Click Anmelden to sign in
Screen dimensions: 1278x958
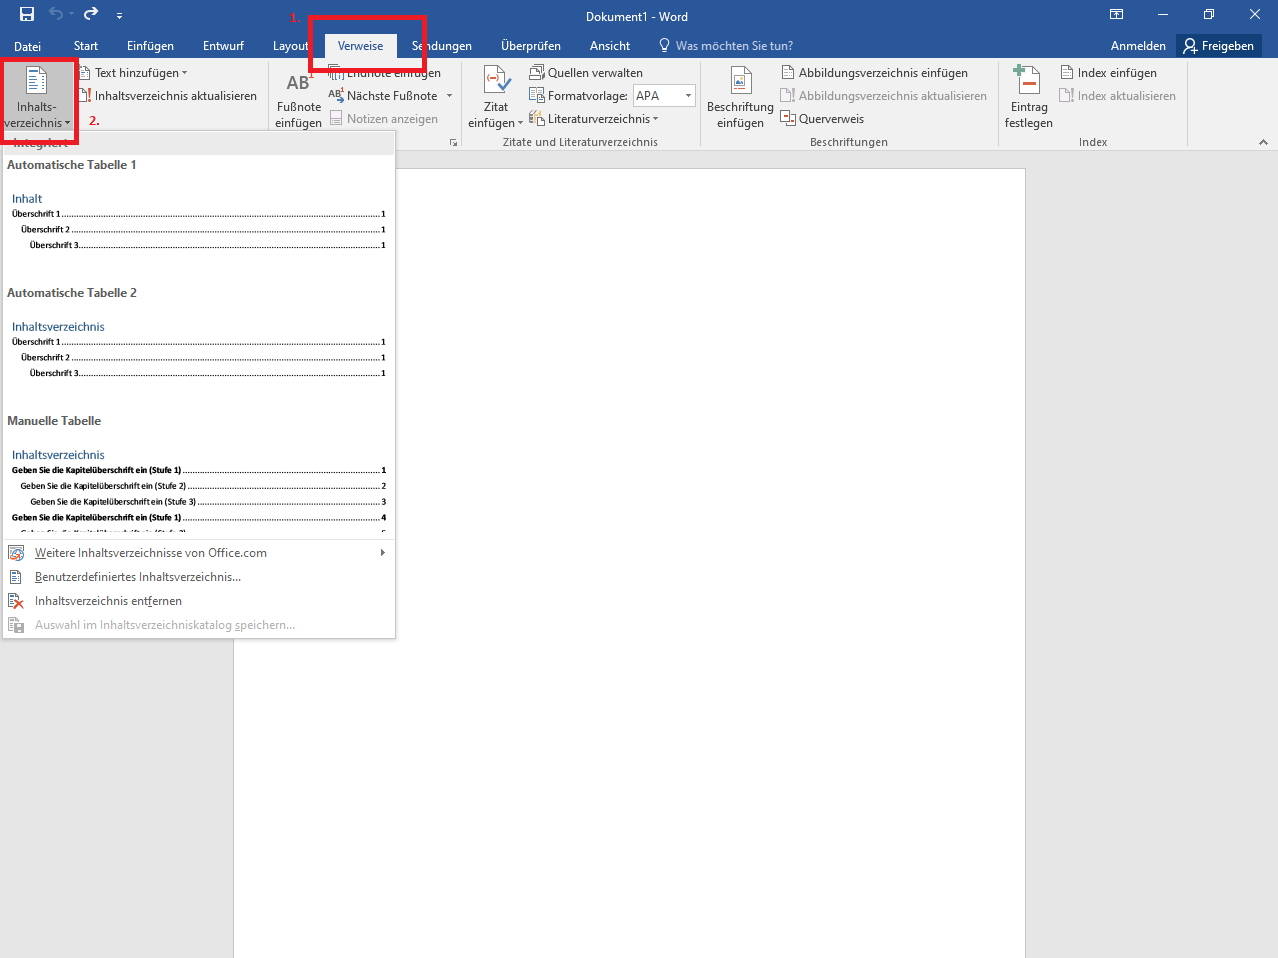(1138, 46)
